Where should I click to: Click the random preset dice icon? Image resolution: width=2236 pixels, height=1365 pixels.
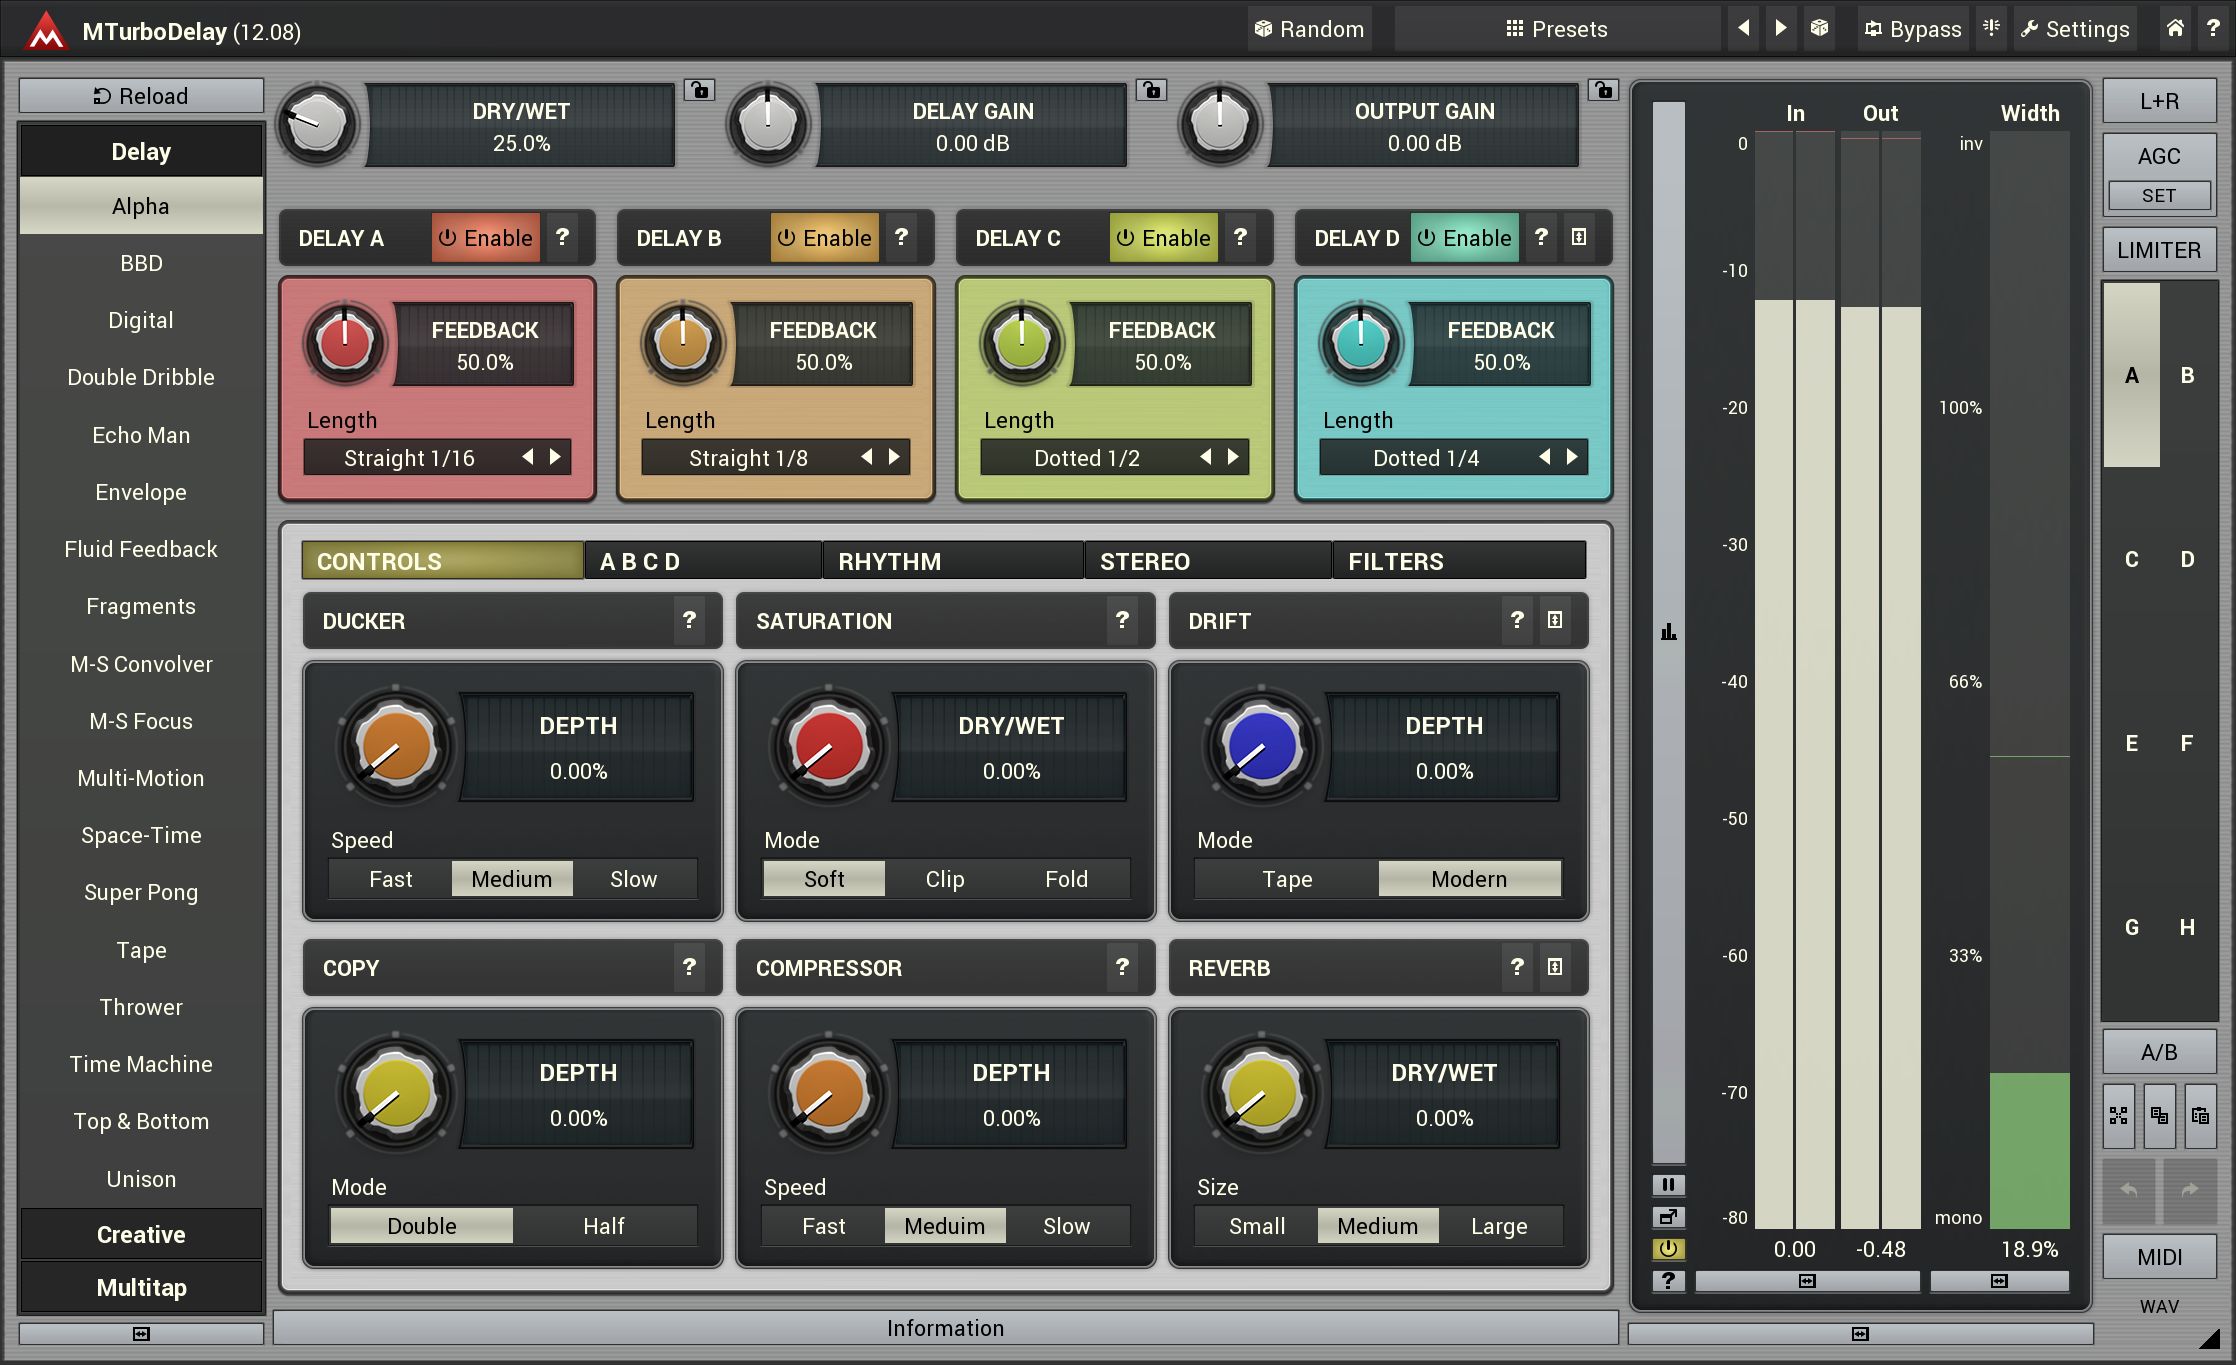1820,28
